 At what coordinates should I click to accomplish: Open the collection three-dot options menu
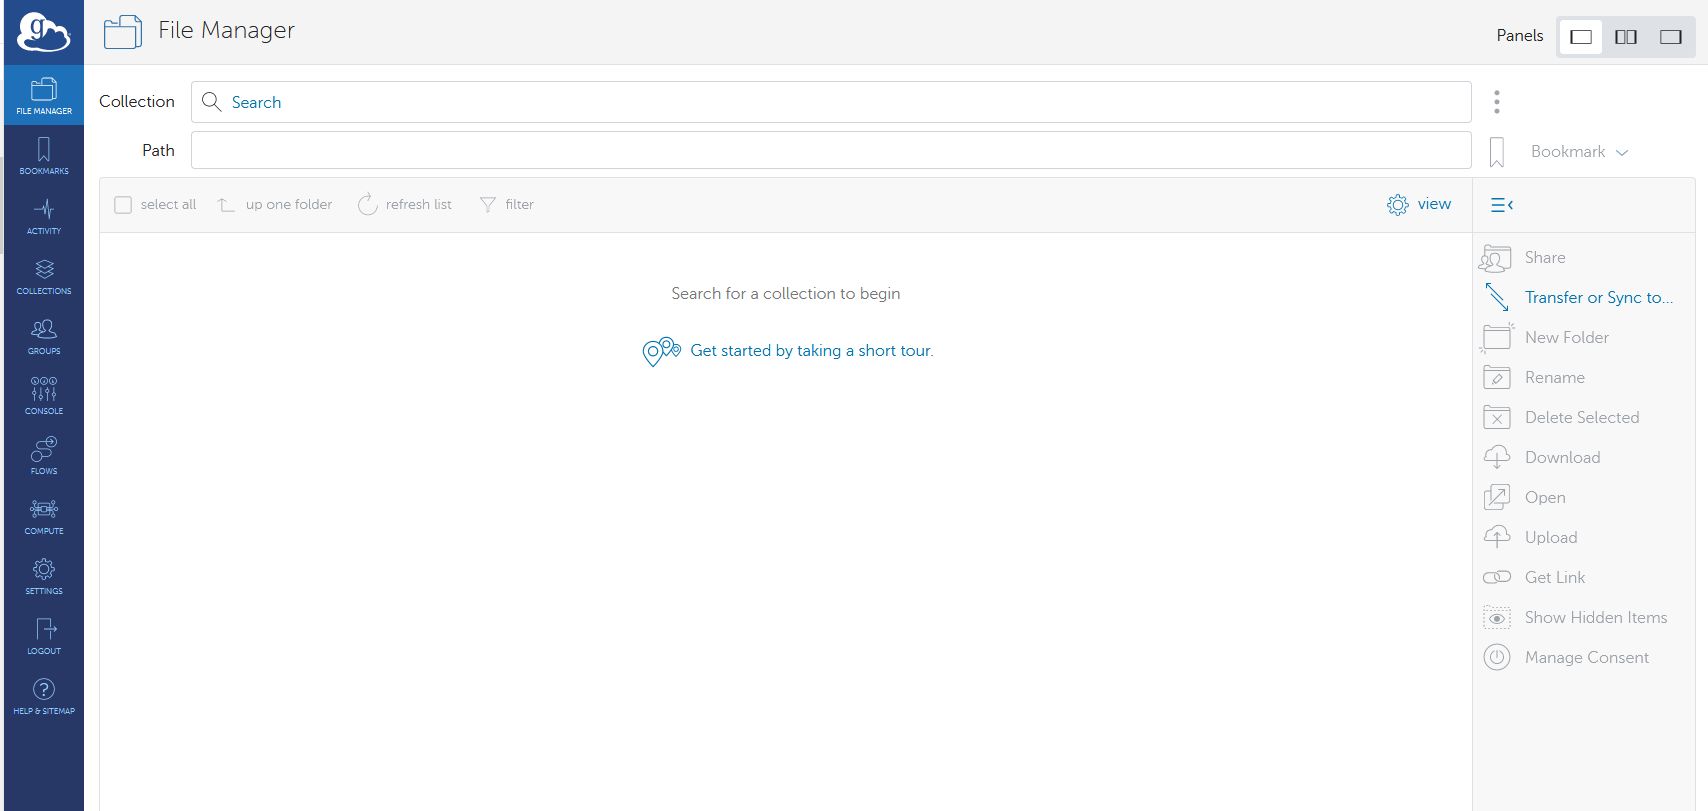(1496, 102)
